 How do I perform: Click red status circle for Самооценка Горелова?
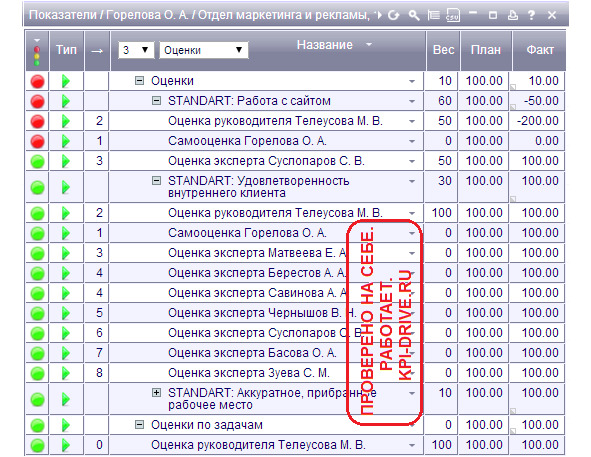[x=37, y=141]
